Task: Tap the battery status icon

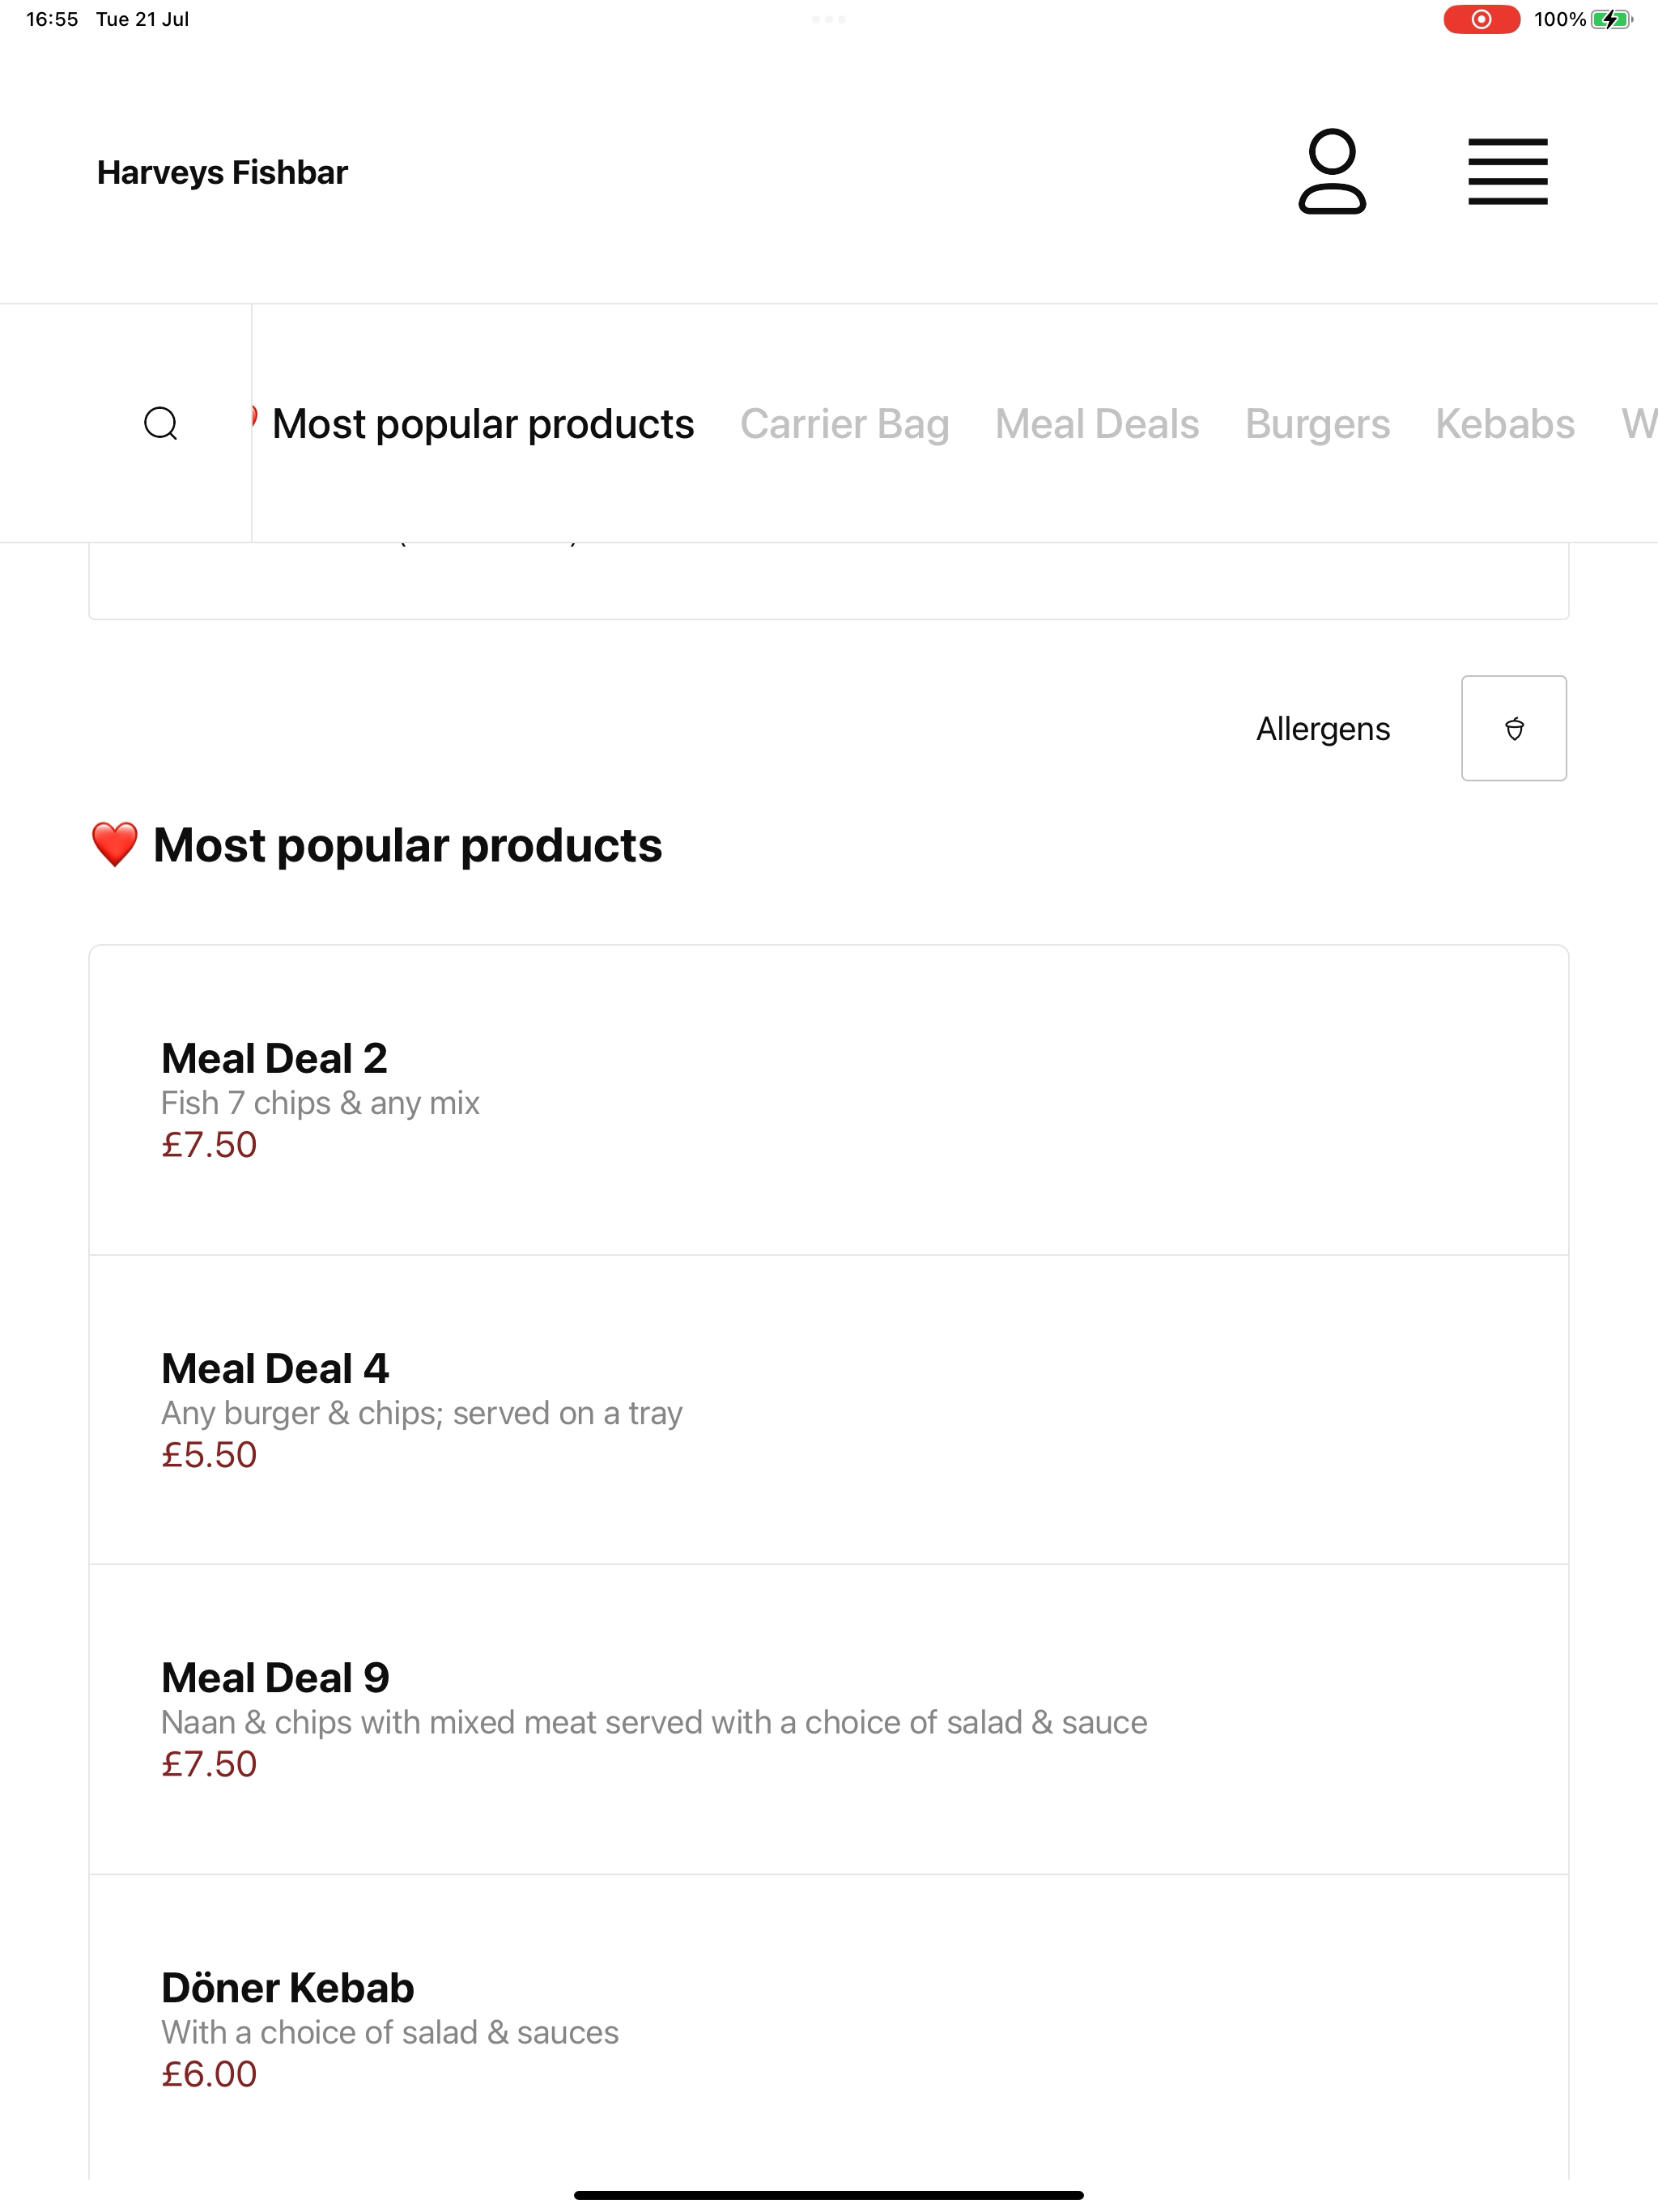Action: click(1611, 19)
